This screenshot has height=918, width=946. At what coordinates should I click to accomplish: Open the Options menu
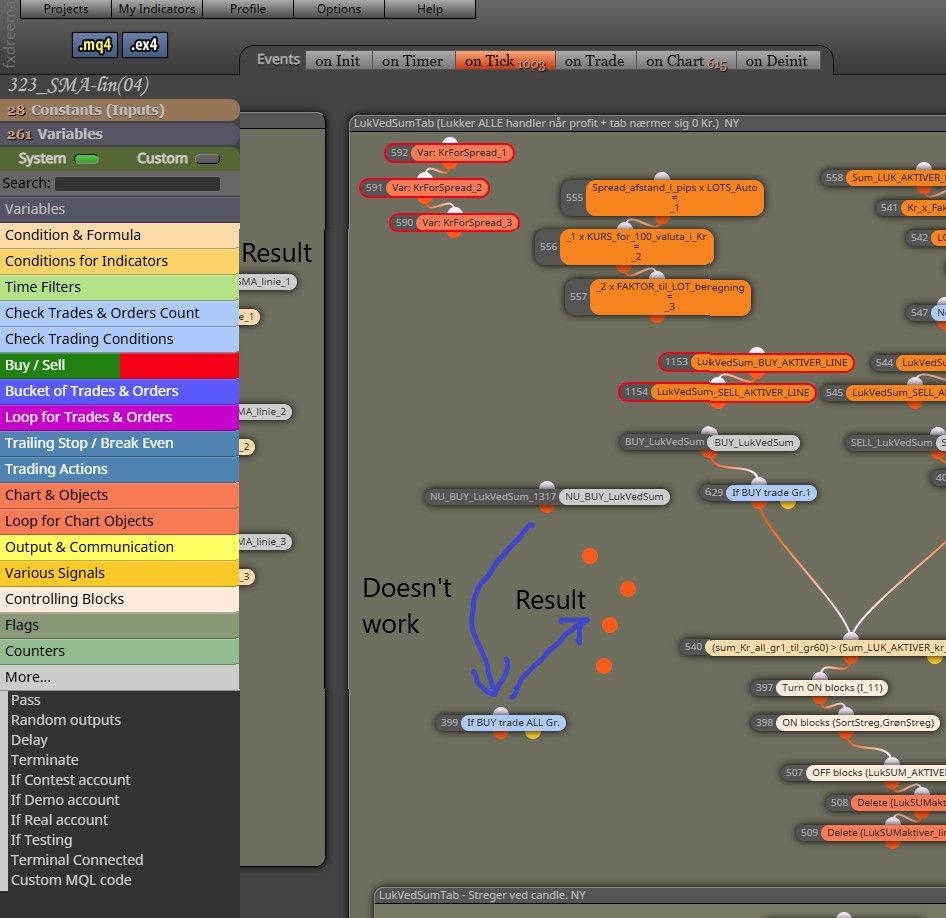(339, 9)
